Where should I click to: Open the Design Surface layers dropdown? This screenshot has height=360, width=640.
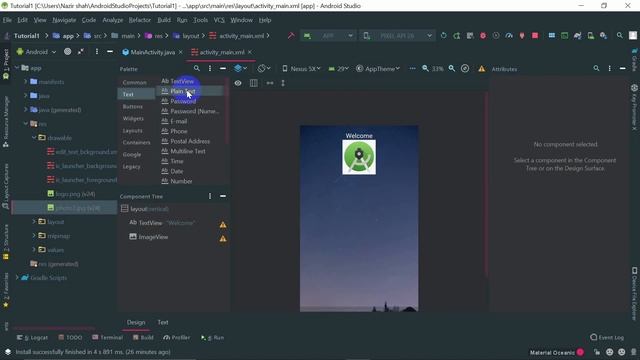tap(240, 69)
